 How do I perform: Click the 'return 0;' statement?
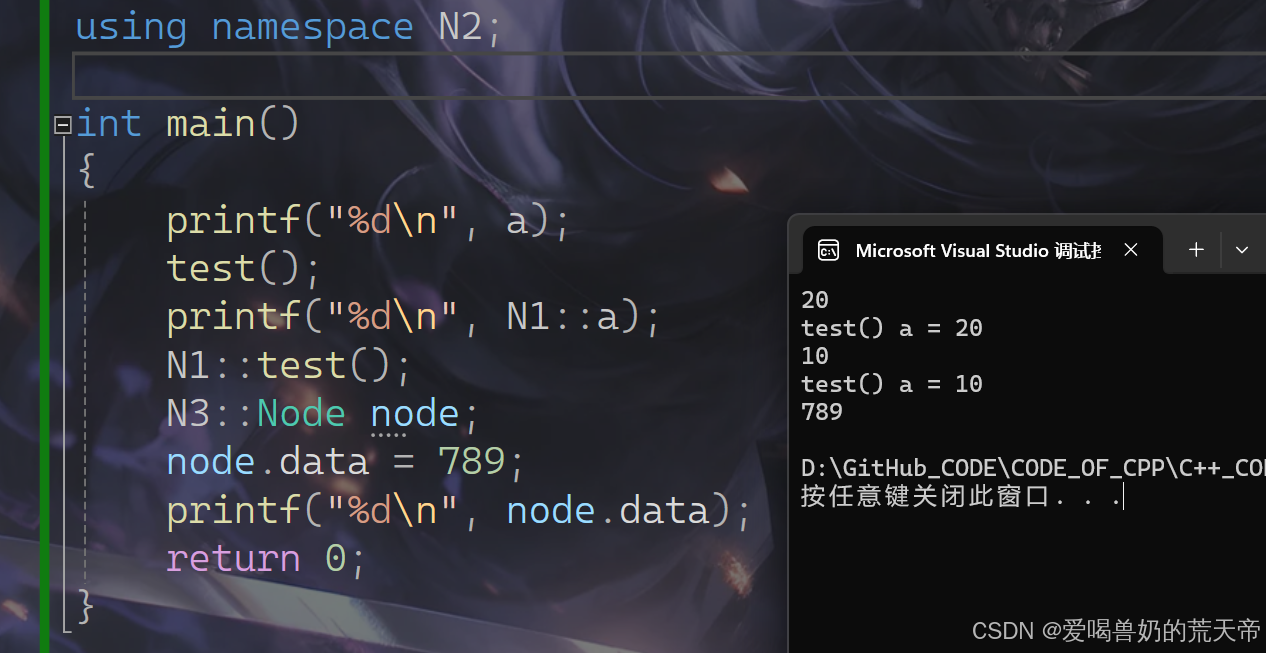point(266,558)
